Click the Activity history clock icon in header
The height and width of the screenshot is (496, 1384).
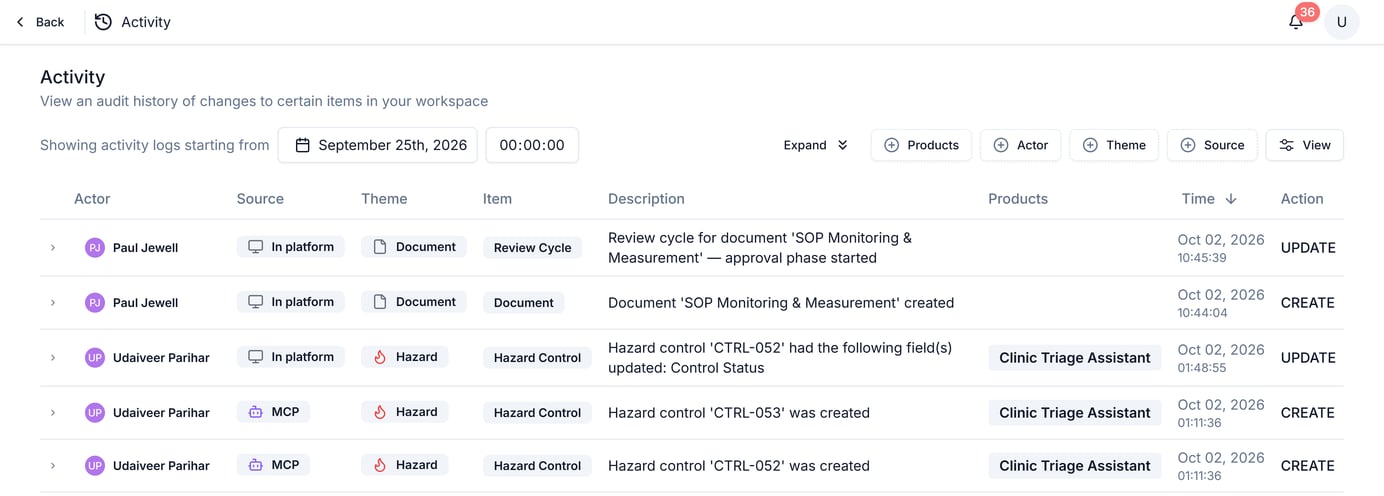pos(103,22)
